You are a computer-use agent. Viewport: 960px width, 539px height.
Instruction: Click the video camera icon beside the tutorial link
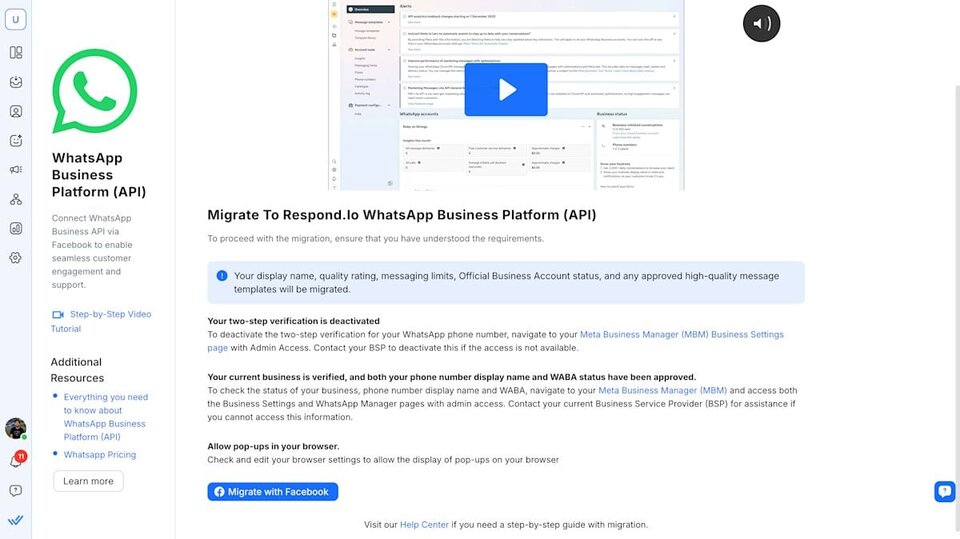click(x=58, y=314)
